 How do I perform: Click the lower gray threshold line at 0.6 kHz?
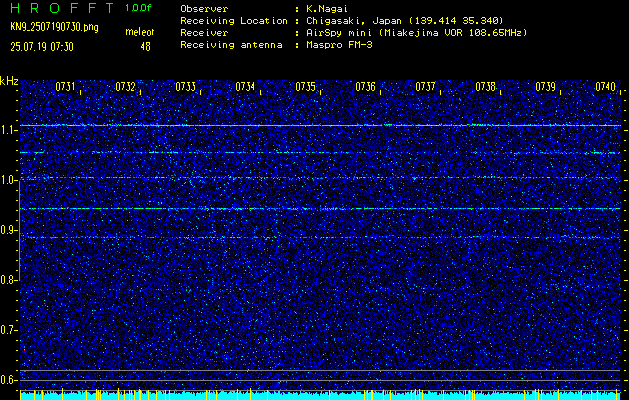[320, 380]
